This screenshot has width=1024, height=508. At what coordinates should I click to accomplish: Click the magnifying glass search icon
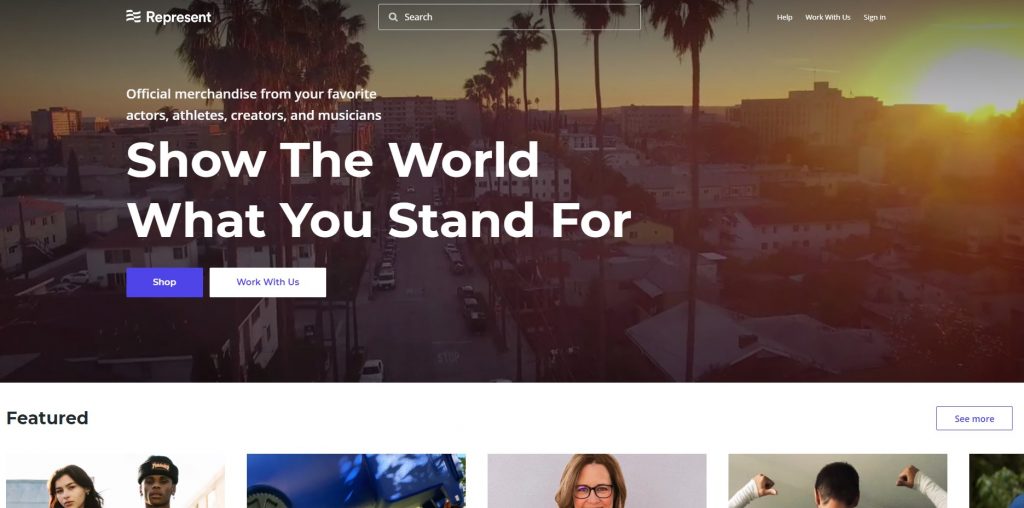393,17
